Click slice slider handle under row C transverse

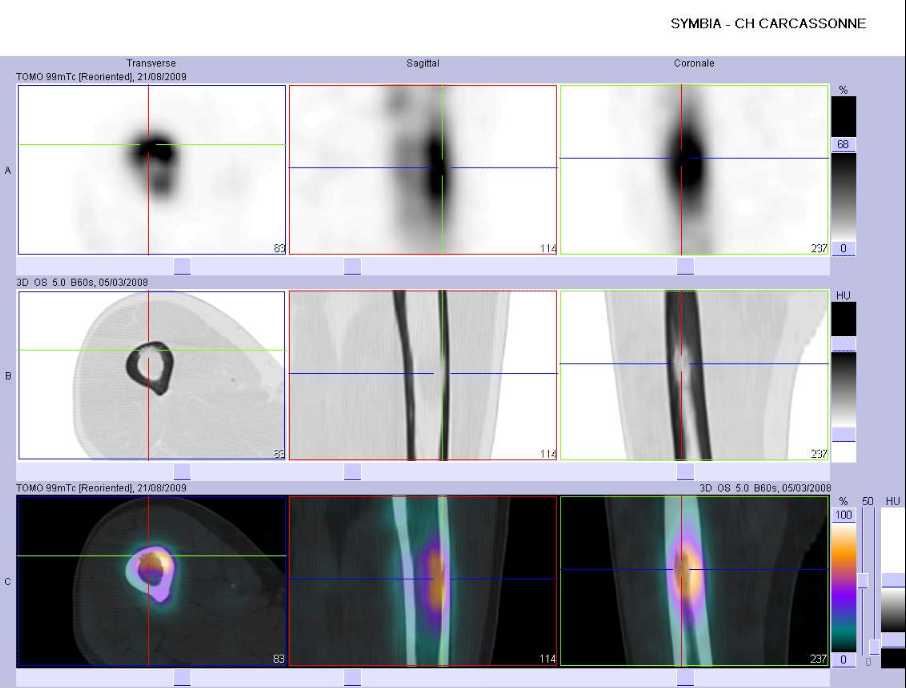182,678
